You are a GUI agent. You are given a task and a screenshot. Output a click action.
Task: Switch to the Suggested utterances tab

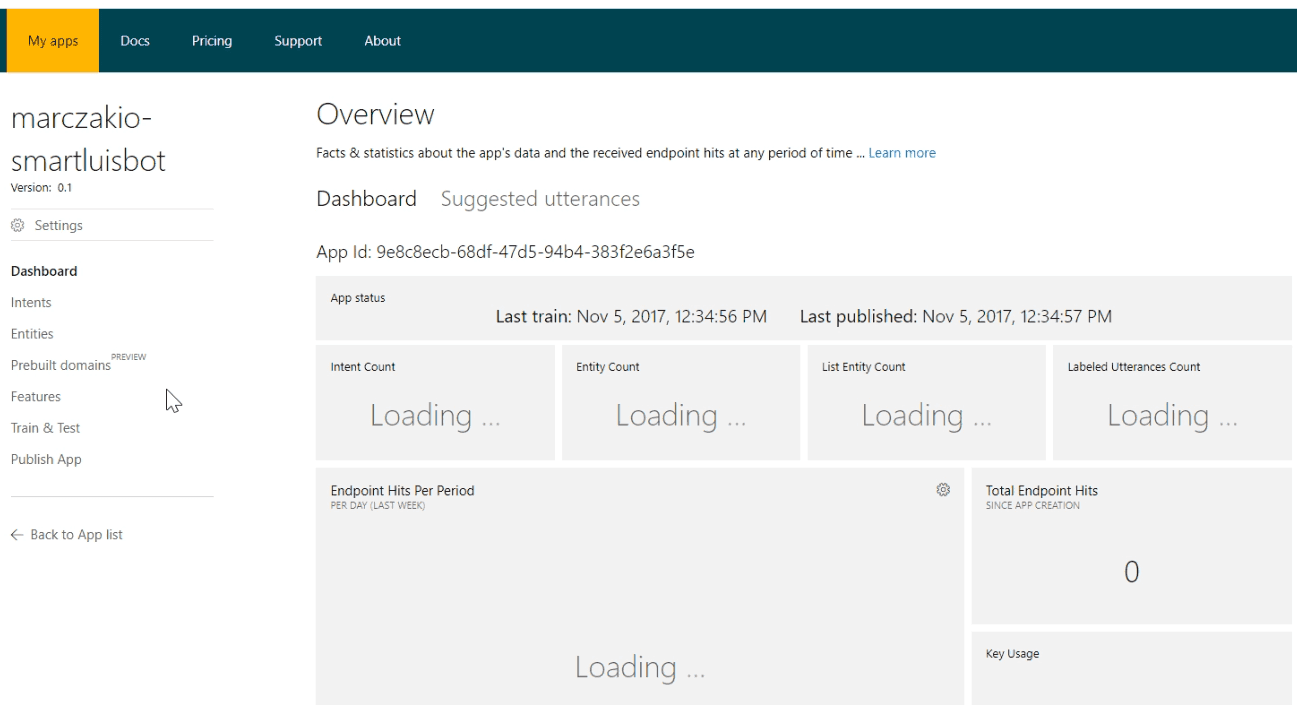[x=540, y=199]
